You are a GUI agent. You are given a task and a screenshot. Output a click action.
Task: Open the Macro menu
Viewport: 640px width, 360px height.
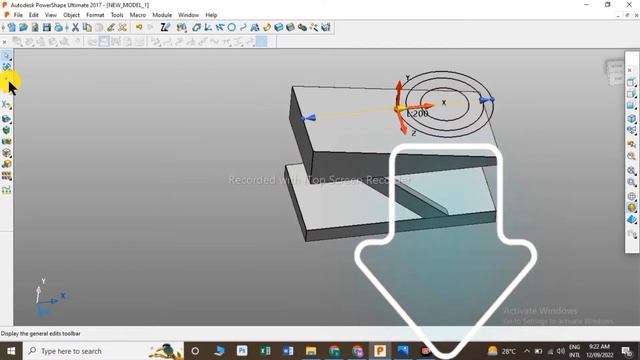138,15
